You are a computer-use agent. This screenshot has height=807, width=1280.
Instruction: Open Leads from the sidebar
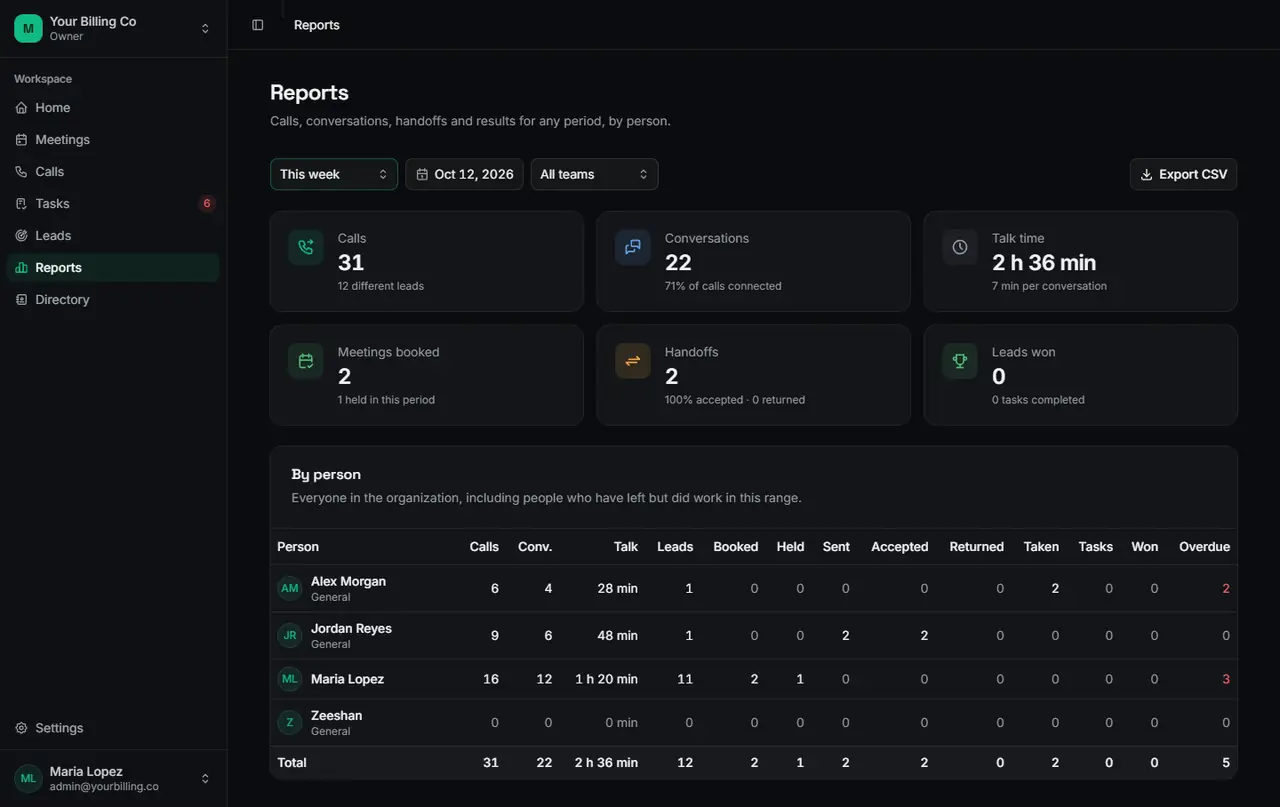(x=113, y=236)
